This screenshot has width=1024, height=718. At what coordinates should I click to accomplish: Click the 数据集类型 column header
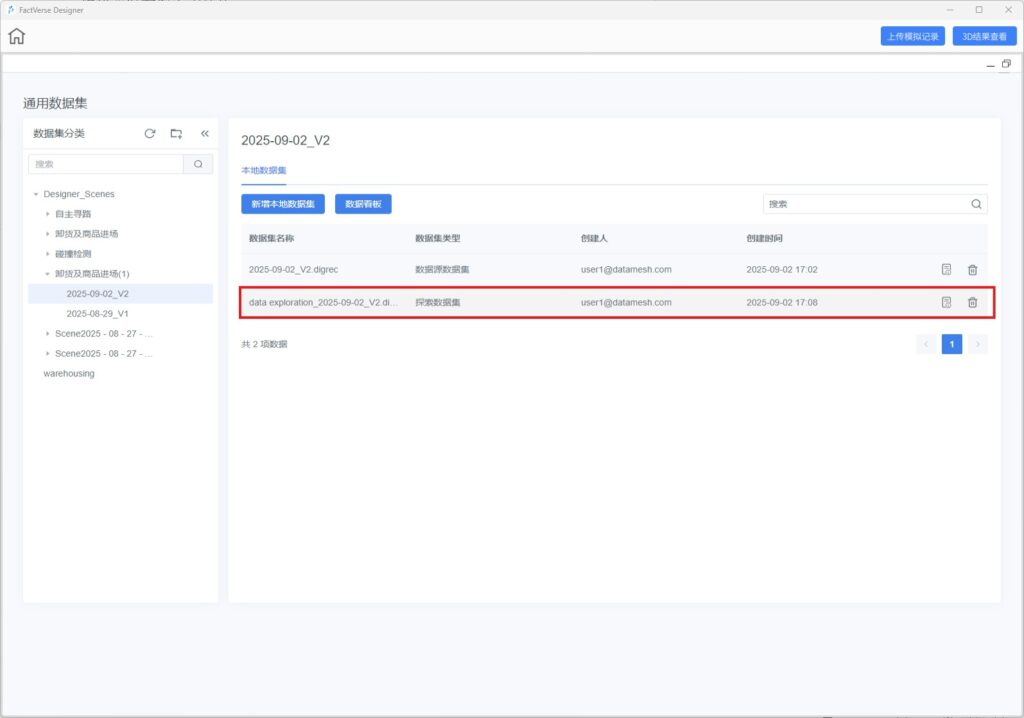438,238
